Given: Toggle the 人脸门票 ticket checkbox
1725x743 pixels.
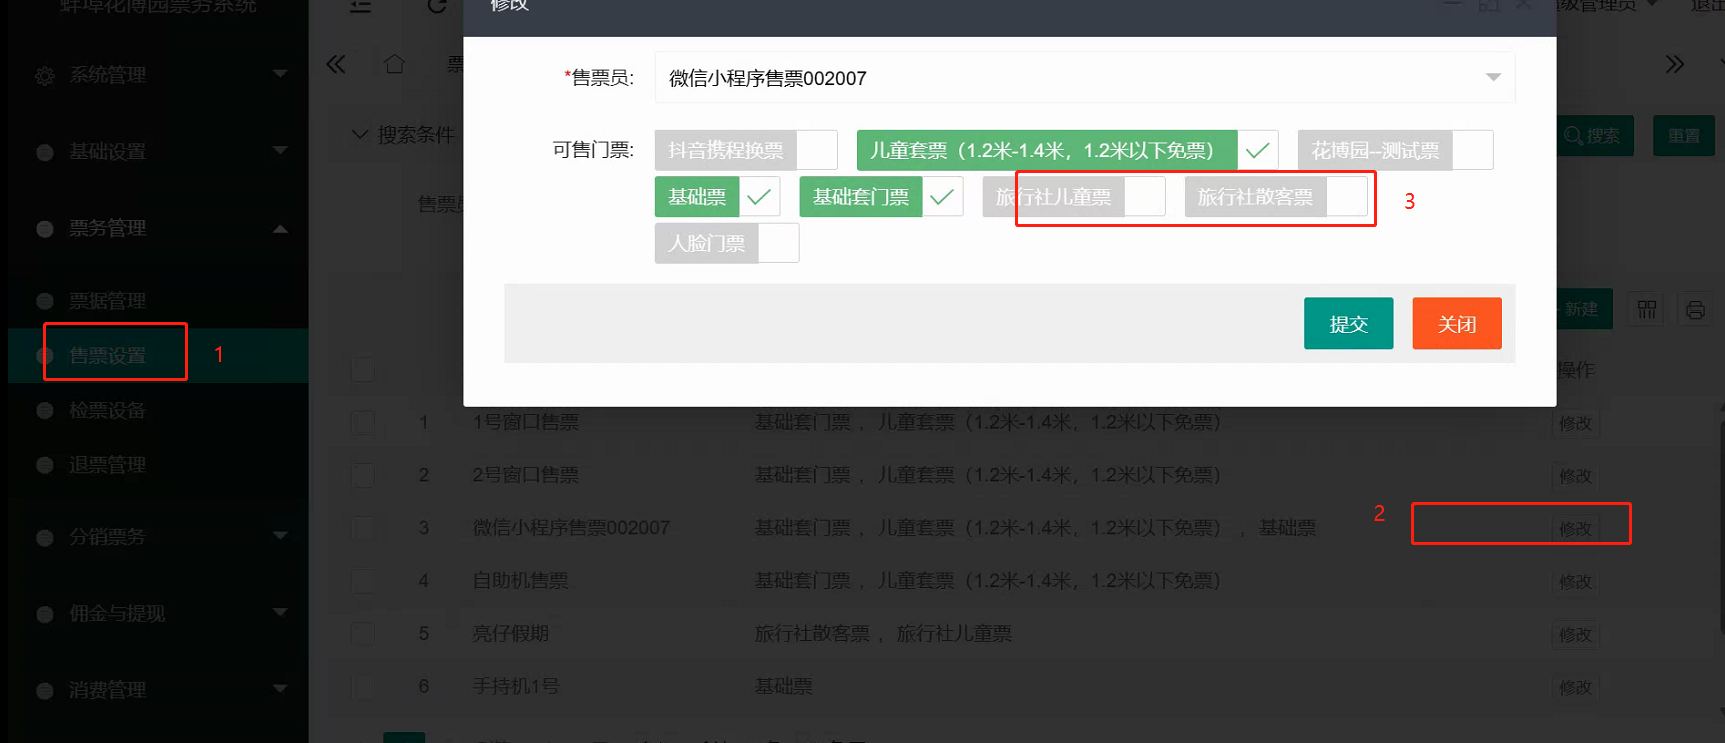Looking at the screenshot, I should (778, 243).
